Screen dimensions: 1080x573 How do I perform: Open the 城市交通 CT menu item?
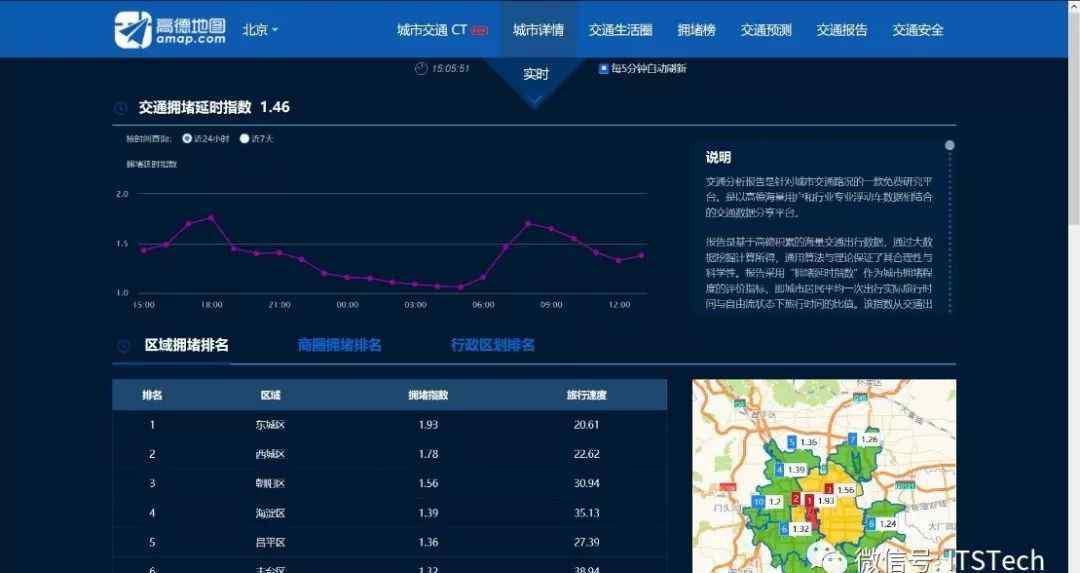click(432, 30)
